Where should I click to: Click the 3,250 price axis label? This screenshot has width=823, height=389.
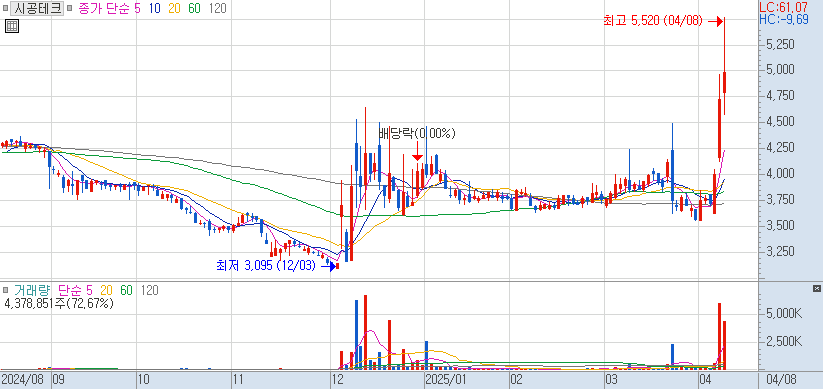click(779, 252)
